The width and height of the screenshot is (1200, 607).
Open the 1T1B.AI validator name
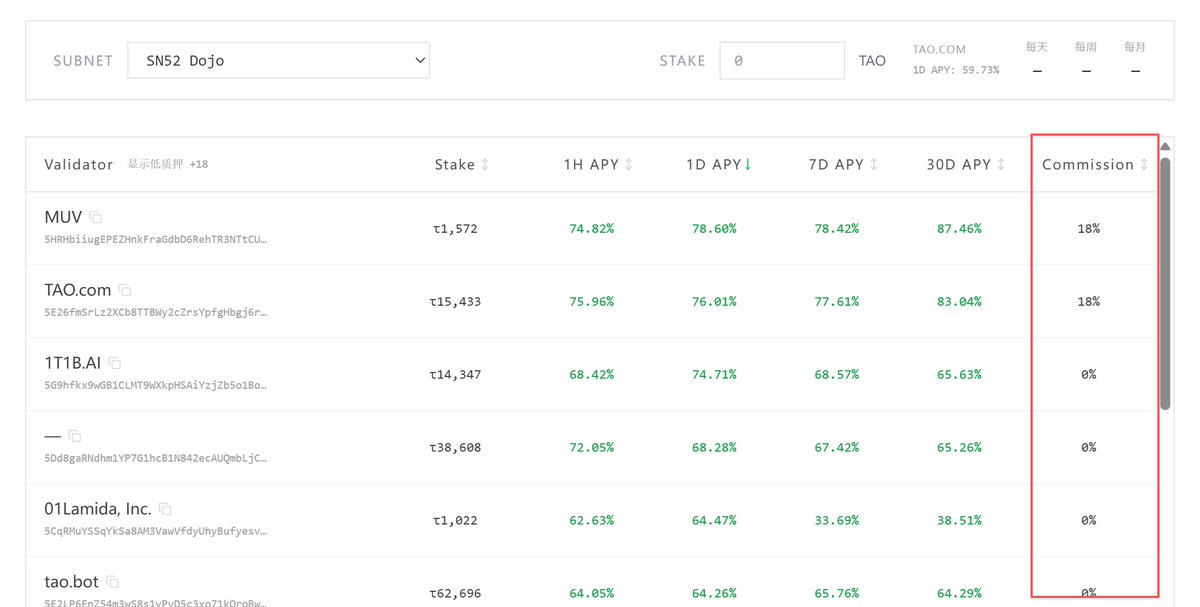[73, 363]
